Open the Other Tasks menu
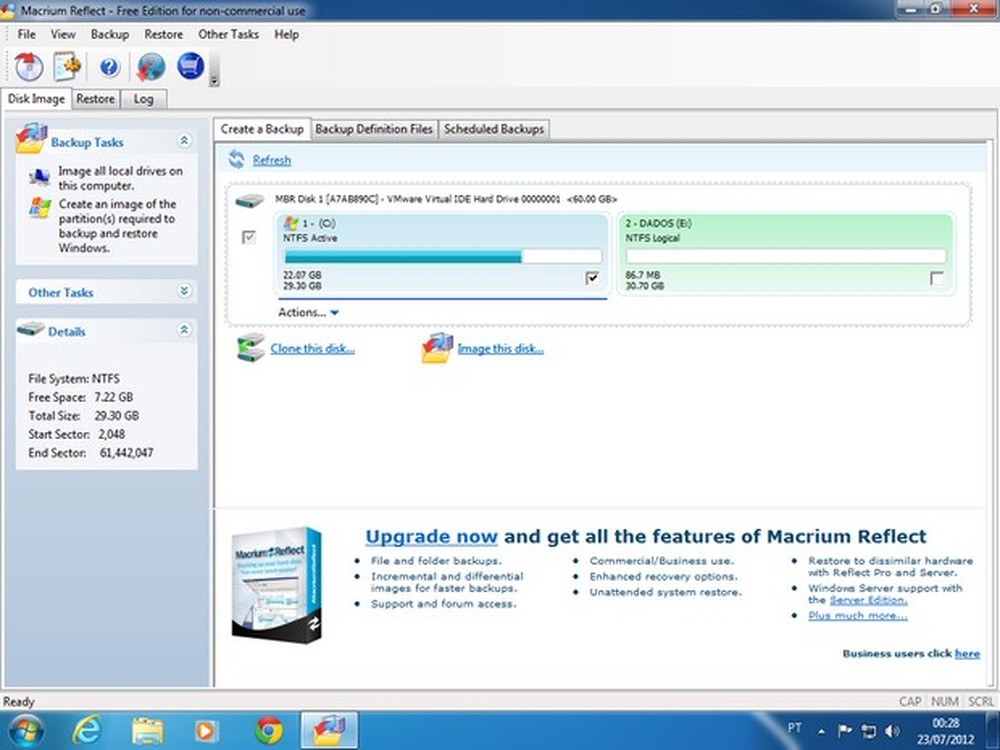Image resolution: width=1000 pixels, height=750 pixels. coord(228,34)
